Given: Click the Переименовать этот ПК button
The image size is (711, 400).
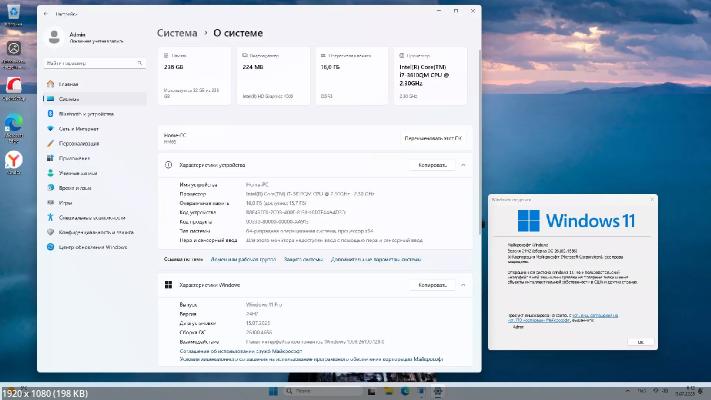Looking at the screenshot, I should point(433,138).
